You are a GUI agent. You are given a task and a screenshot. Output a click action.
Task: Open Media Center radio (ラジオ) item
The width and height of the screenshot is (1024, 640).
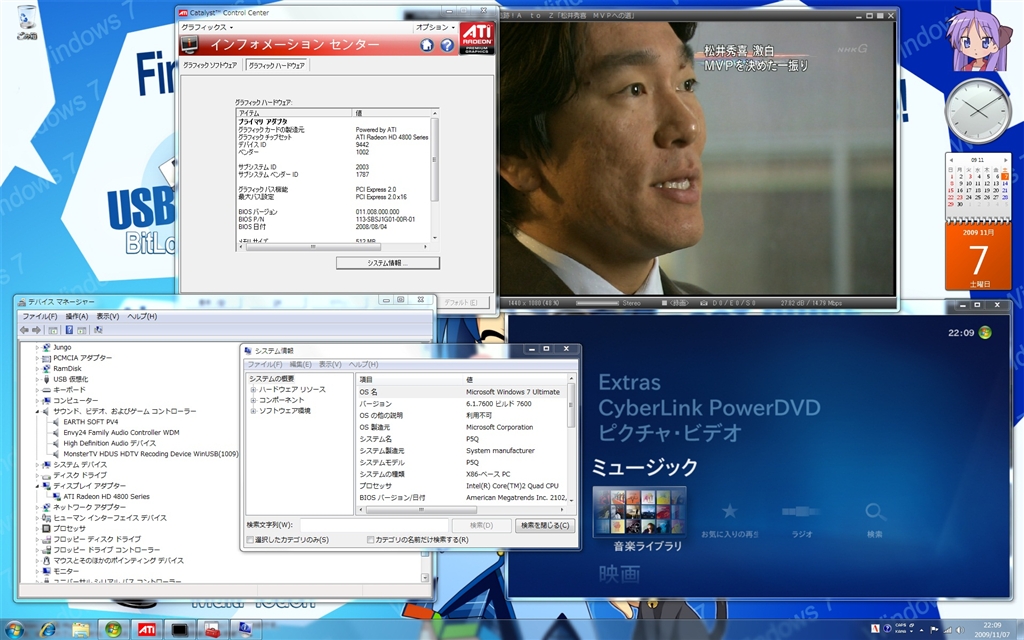click(x=801, y=520)
